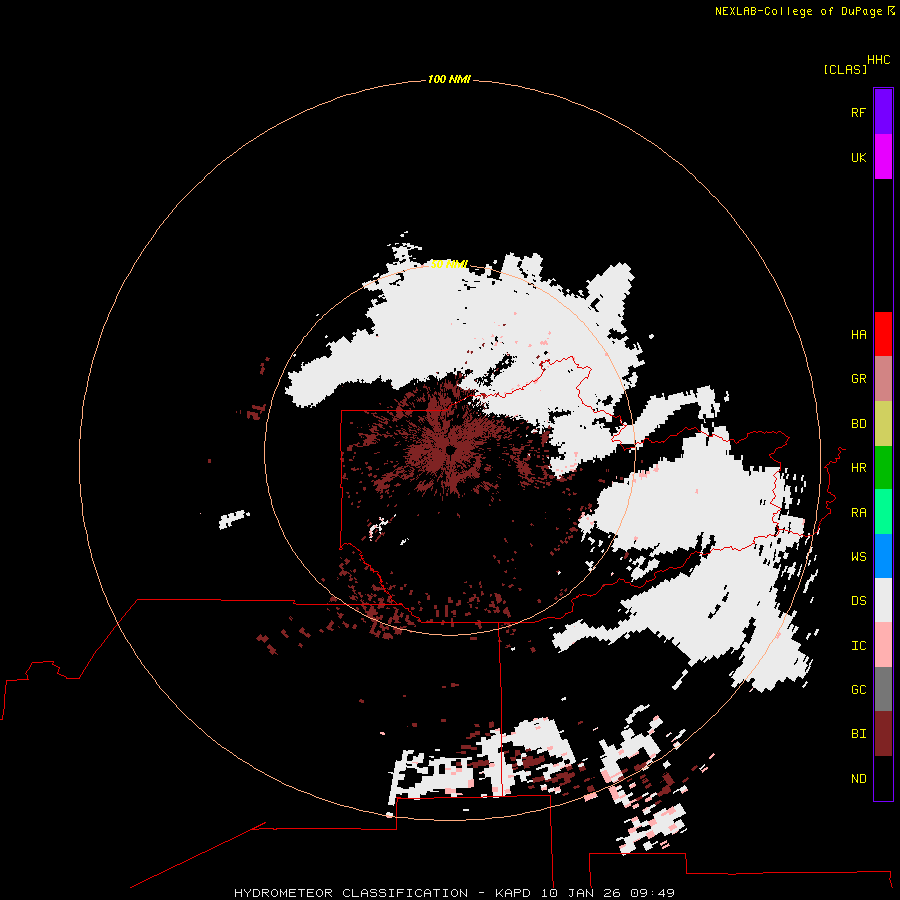900x900 pixels.
Task: Click the purple RF color swatch
Action: click(x=883, y=112)
